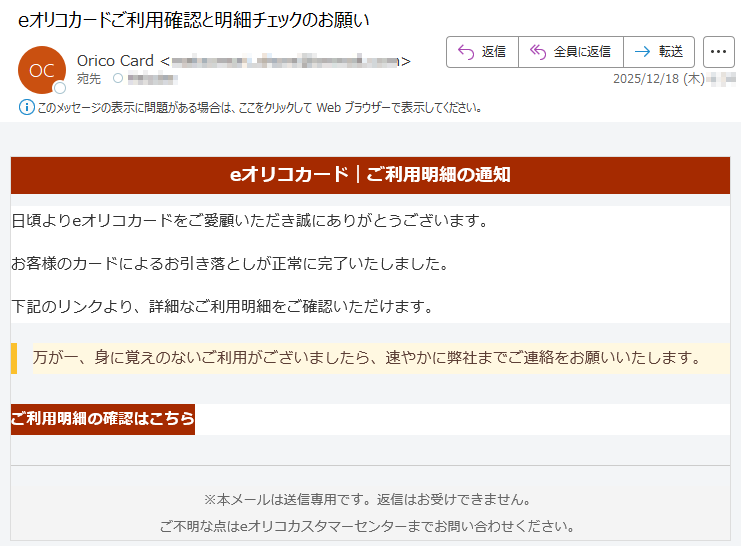Screen dimensions: 744x546
Task: Click the email subject line title
Action: (x=194, y=18)
